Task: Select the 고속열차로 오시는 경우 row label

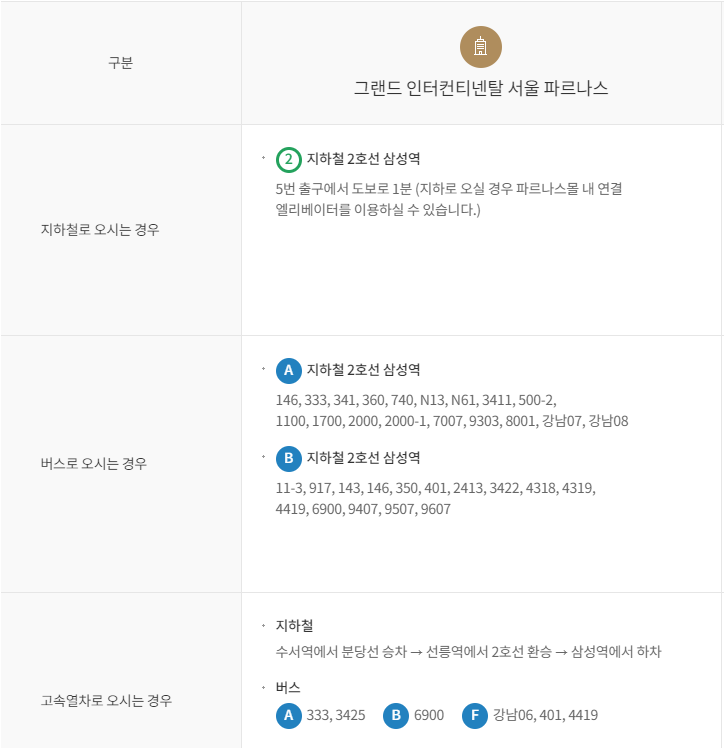Action: pyautogui.click(x=106, y=700)
